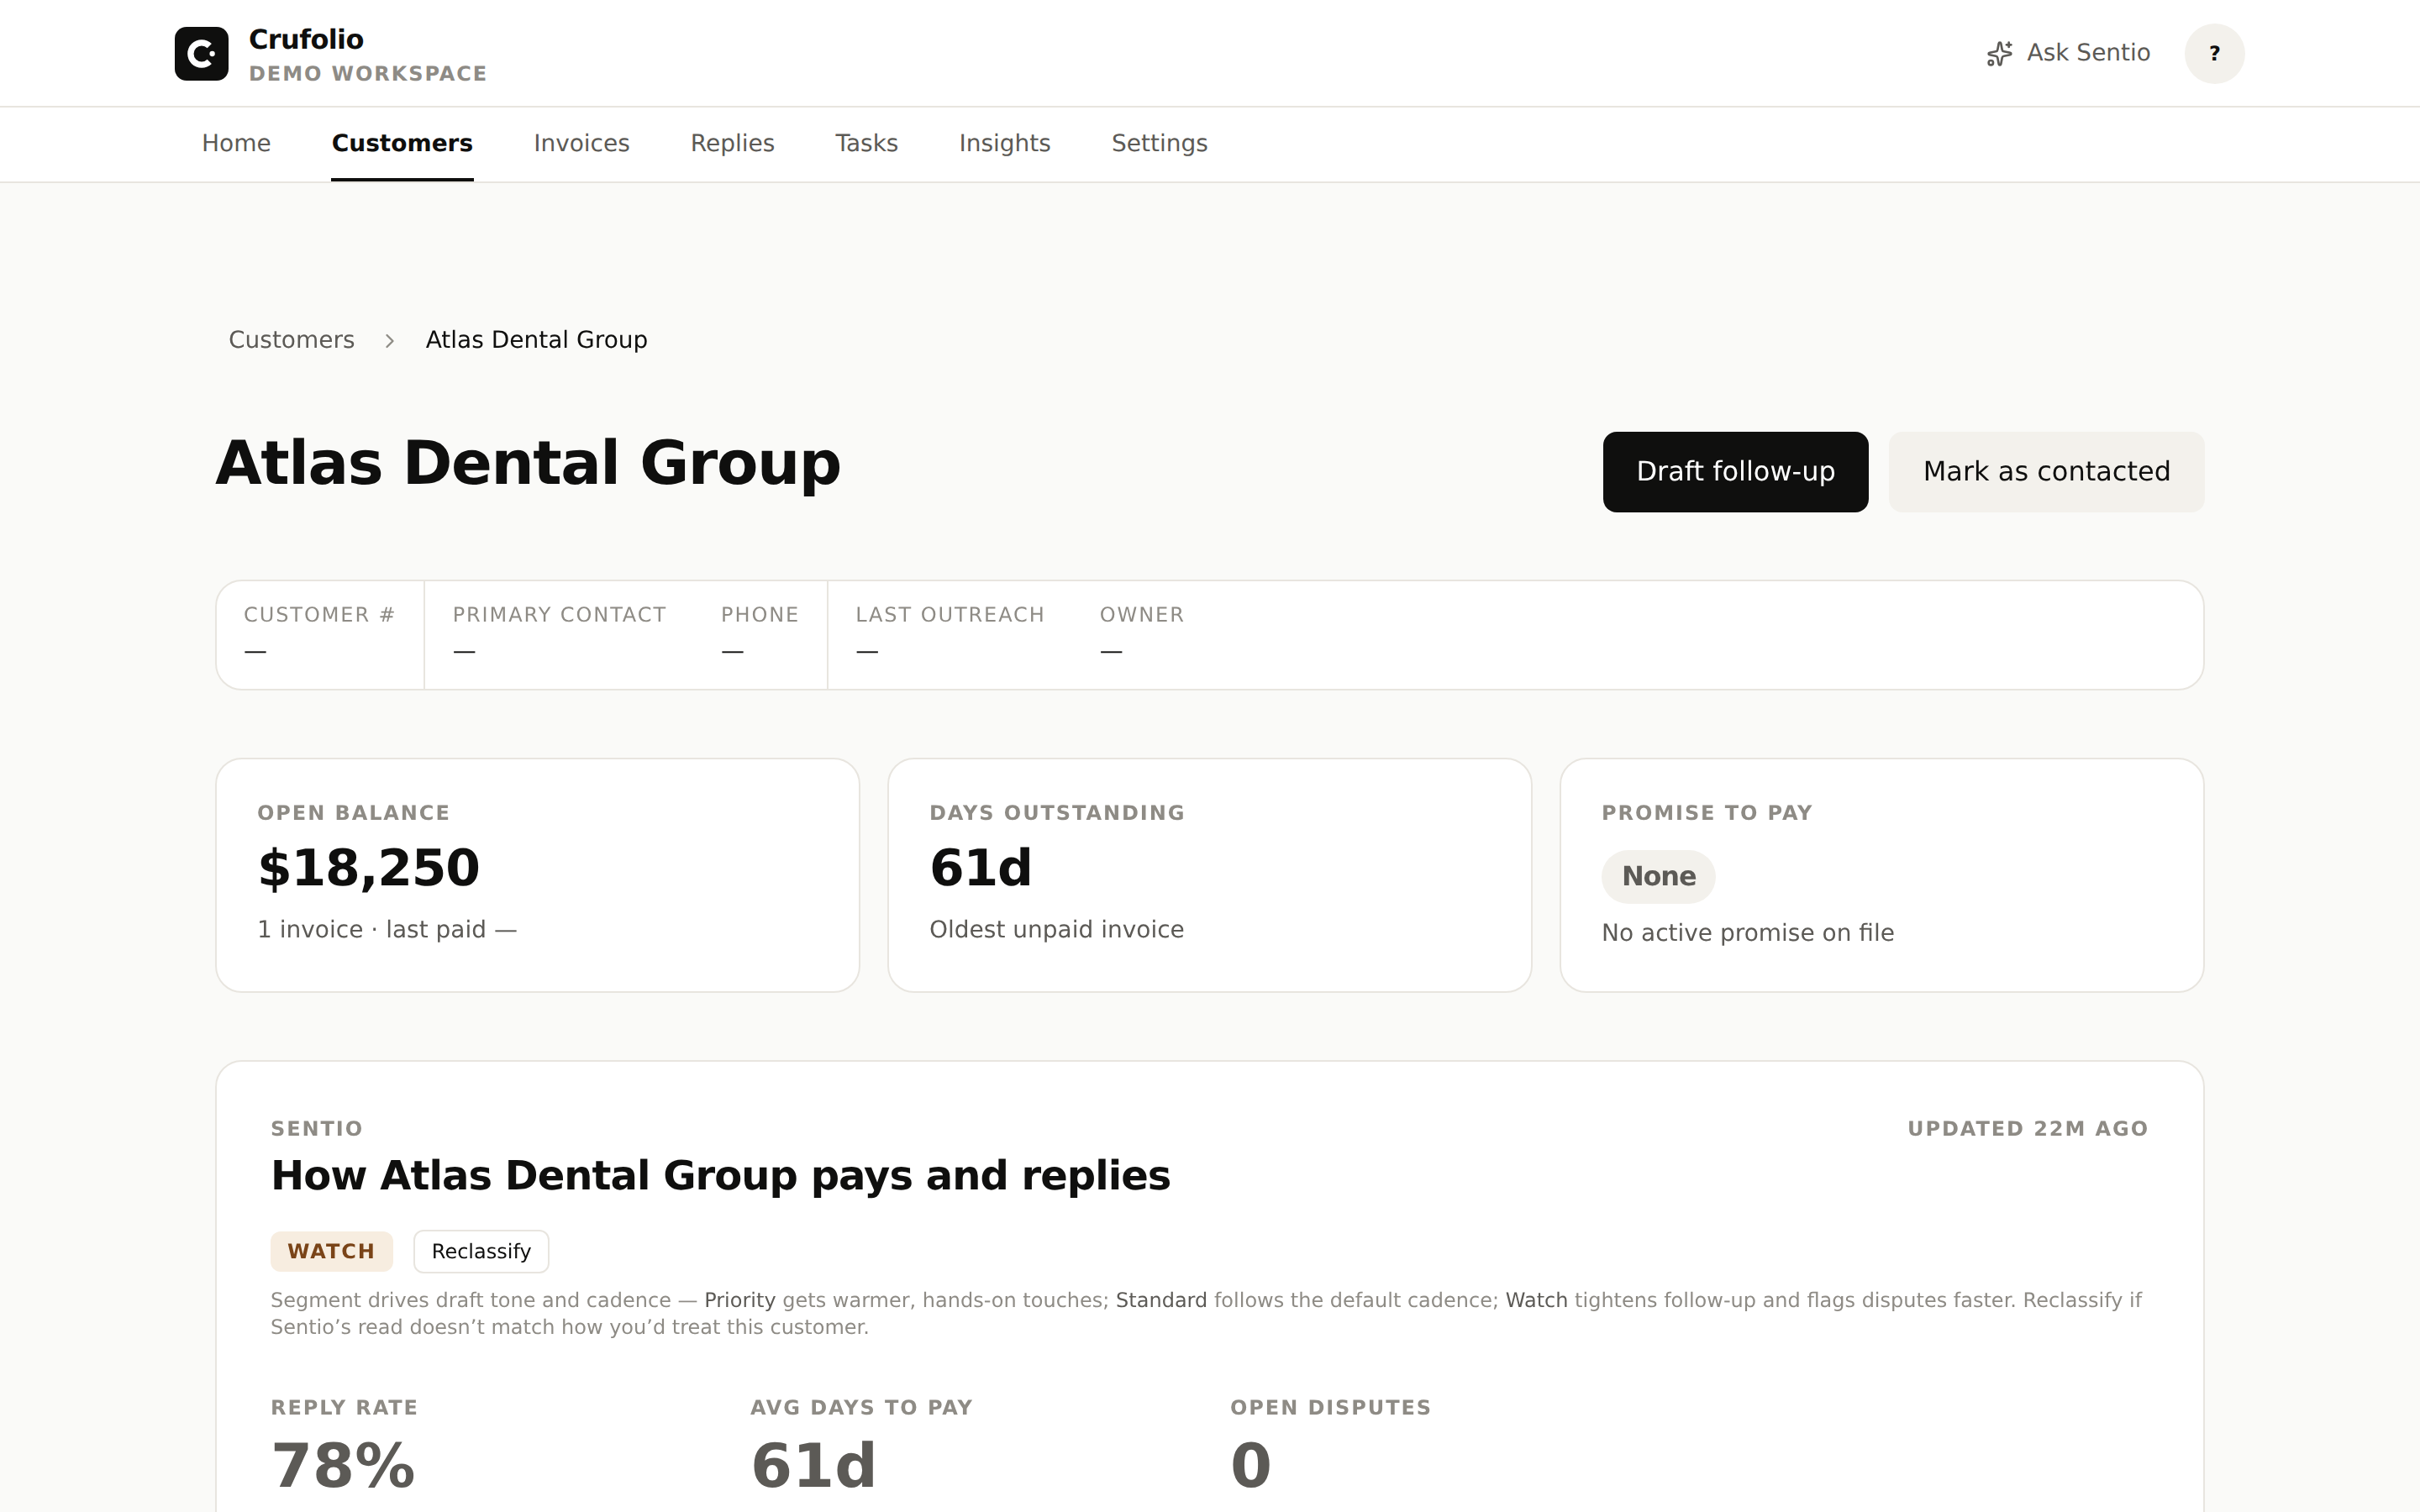Viewport: 2420px width, 1512px height.
Task: Click the Crufolio logo icon
Action: [201, 53]
